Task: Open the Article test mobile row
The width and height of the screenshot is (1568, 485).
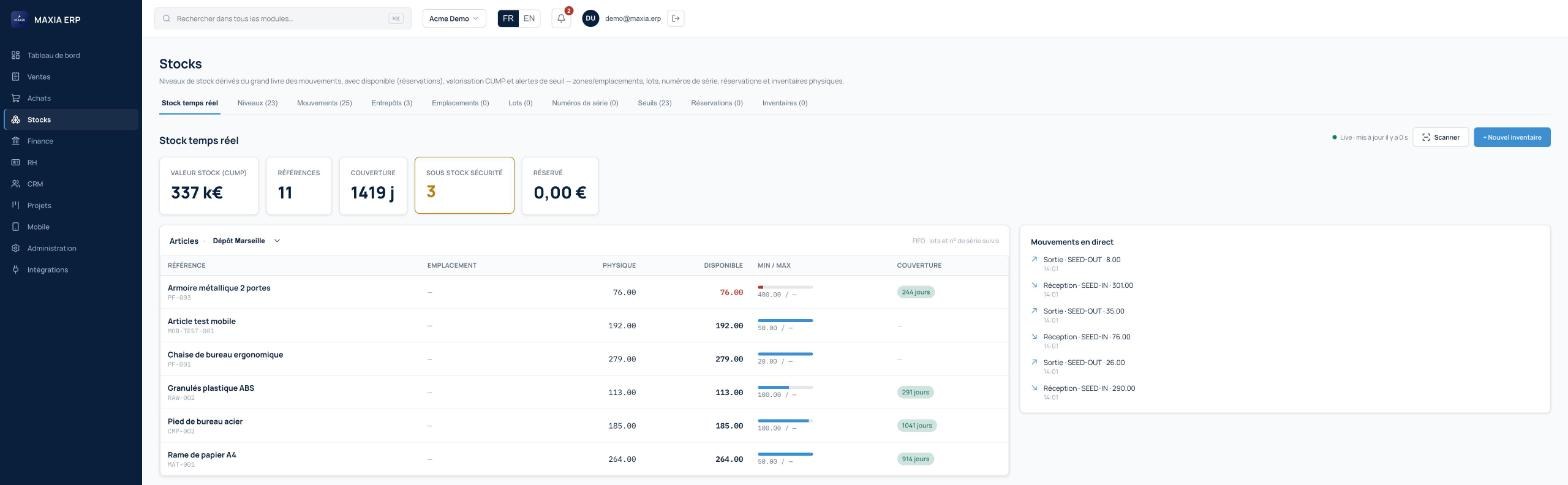Action: 584,326
